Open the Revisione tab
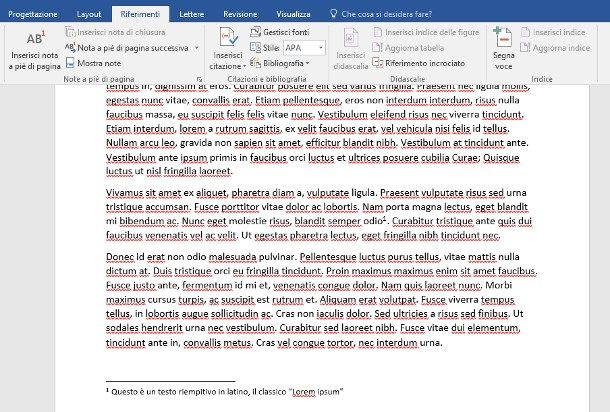This screenshot has height=412, width=610. tap(240, 14)
